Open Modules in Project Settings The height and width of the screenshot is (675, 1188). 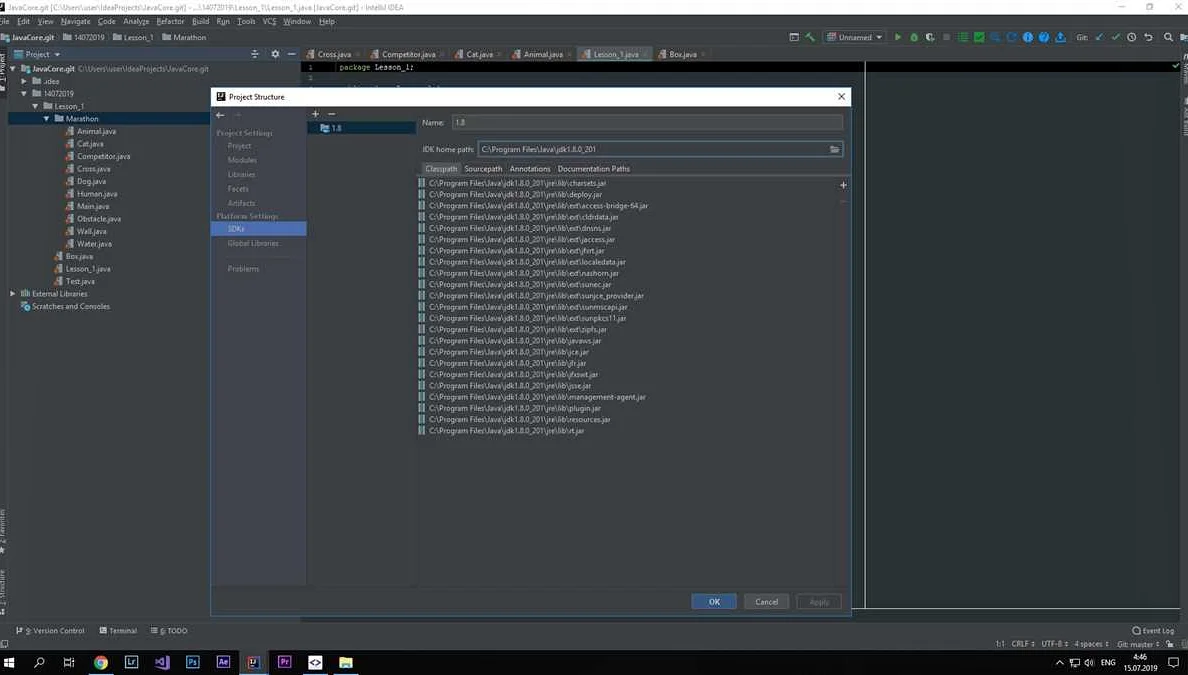[x=242, y=160]
